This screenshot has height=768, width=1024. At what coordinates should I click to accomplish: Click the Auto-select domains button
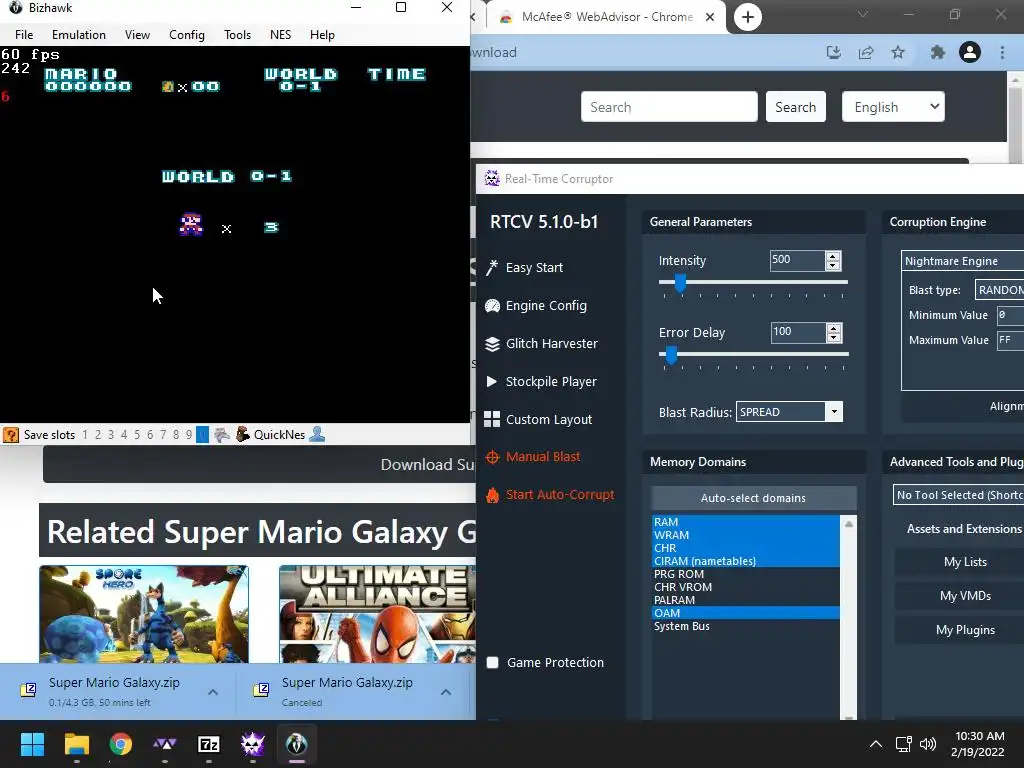754,498
